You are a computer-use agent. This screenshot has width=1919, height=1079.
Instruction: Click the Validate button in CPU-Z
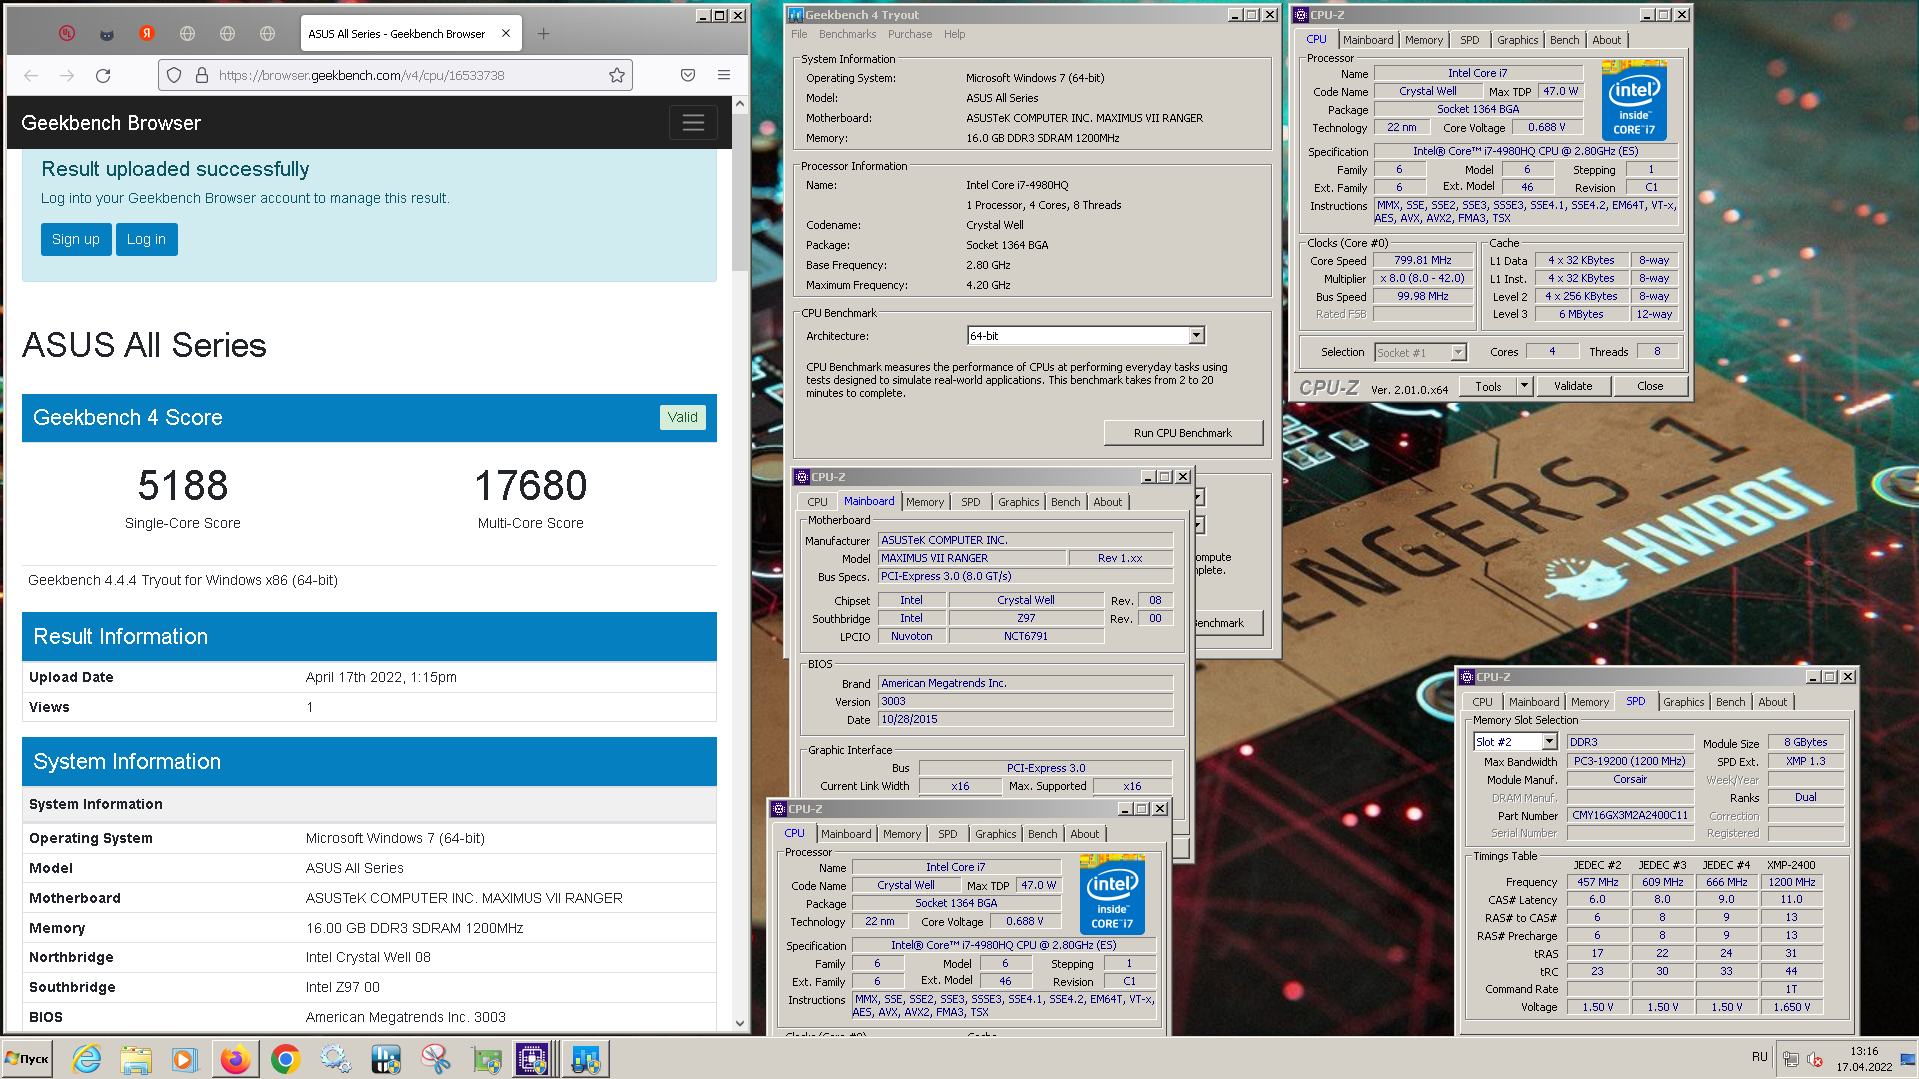point(1573,386)
